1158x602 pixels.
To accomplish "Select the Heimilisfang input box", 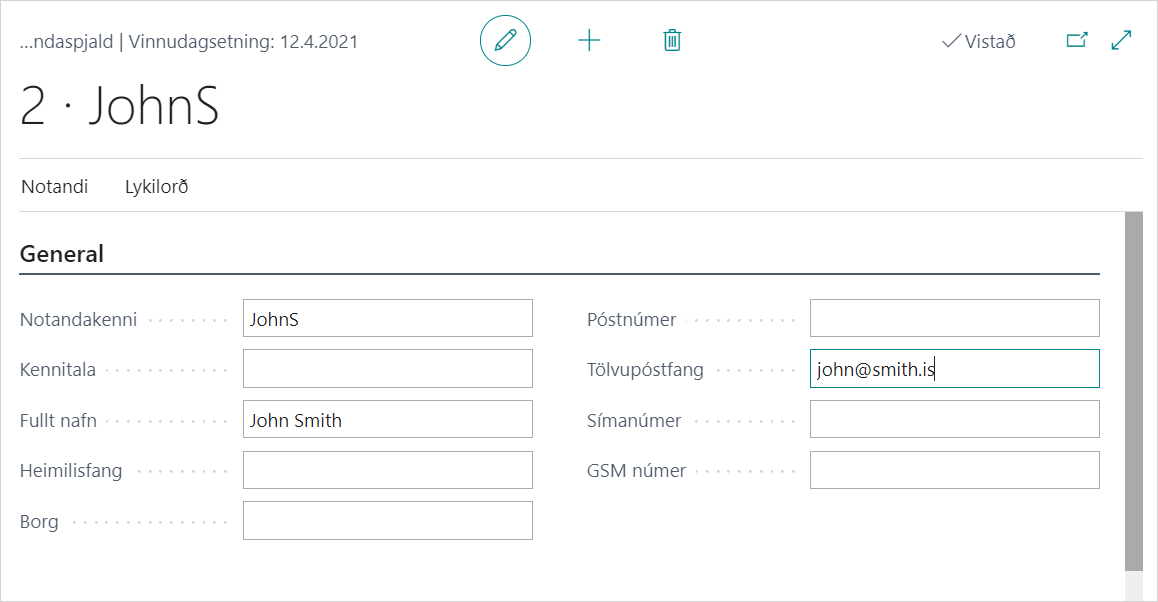I will 387,470.
